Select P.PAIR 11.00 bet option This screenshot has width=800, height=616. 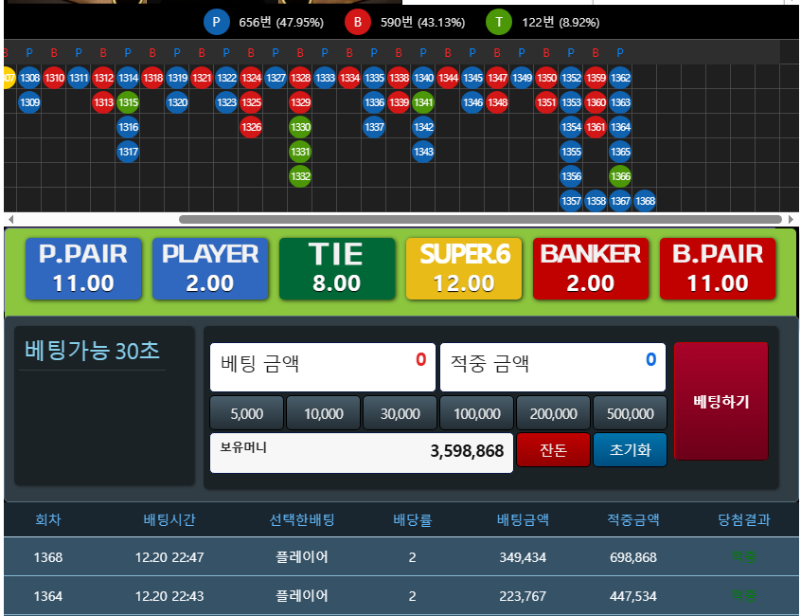83,269
